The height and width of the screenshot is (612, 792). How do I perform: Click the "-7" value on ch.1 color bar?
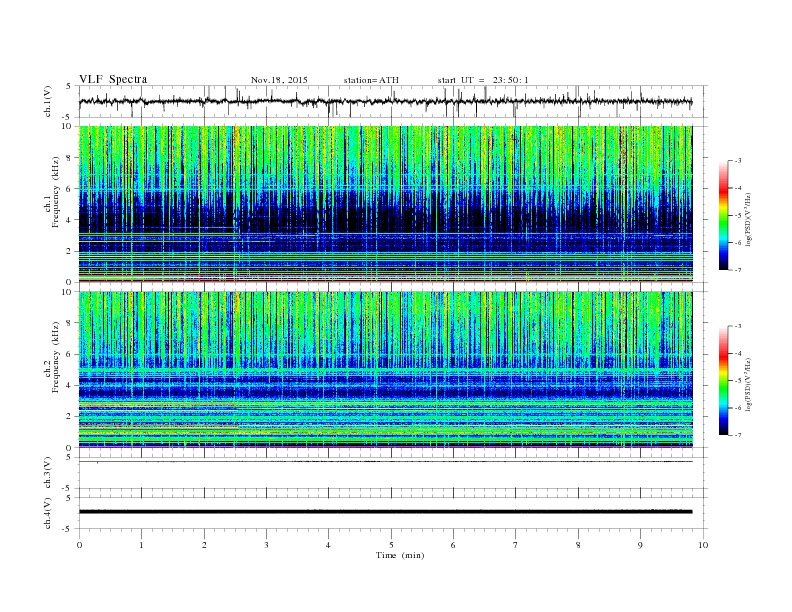[x=738, y=270]
